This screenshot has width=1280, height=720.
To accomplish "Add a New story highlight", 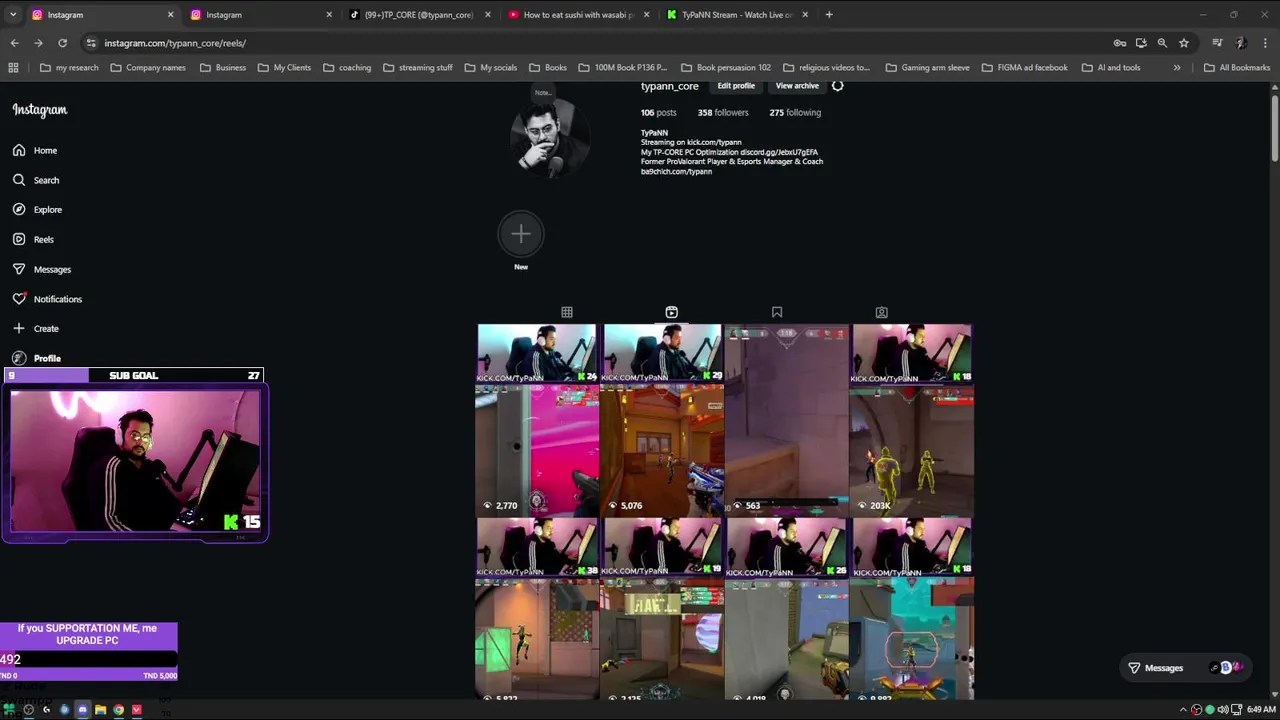I will click(x=521, y=234).
